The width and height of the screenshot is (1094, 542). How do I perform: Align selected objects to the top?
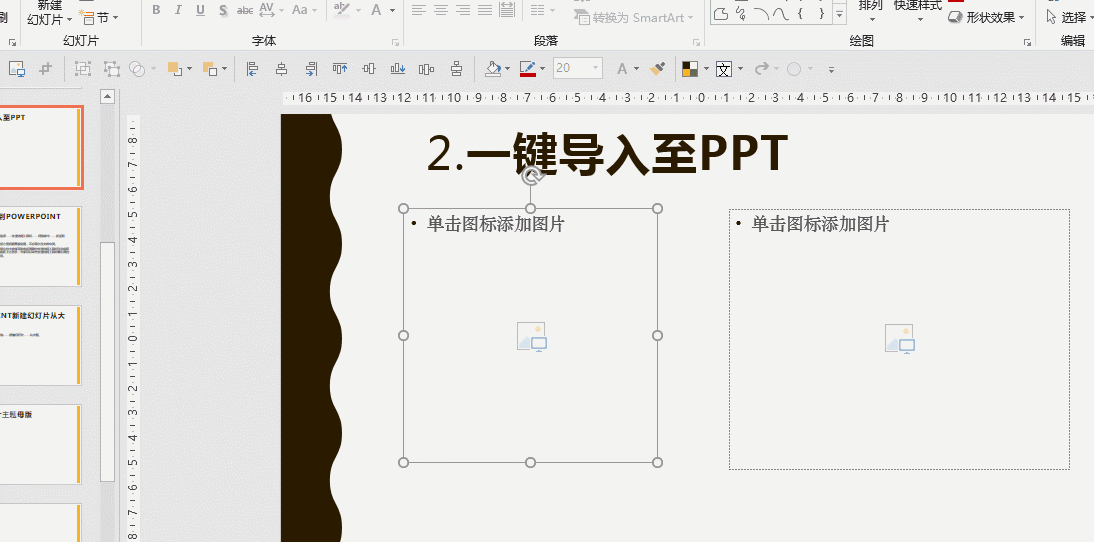pos(340,68)
